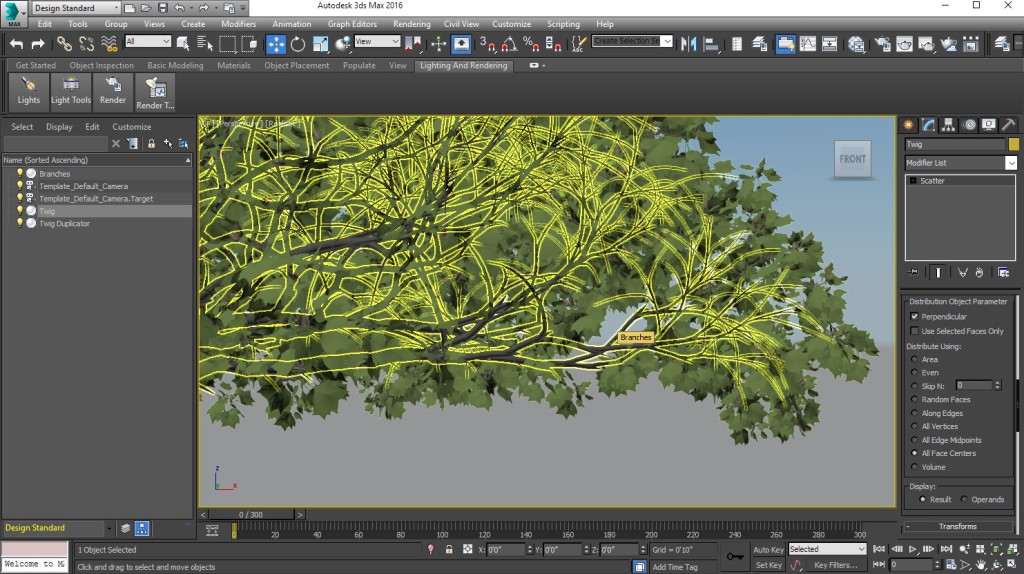Select the All Vertices radio button
1024x574 pixels.
[914, 426]
